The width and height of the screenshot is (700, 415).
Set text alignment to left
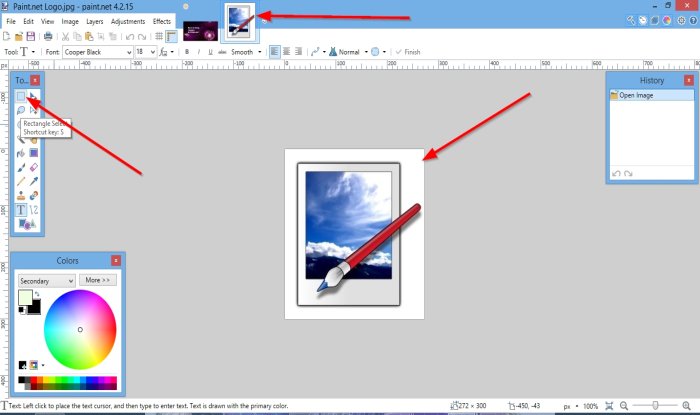(274, 52)
